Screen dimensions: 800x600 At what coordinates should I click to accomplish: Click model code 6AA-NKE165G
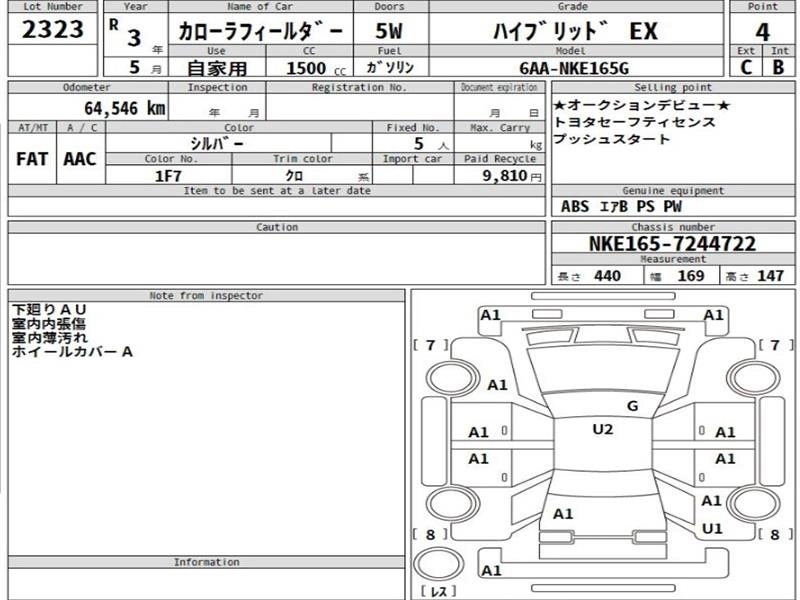coord(574,68)
